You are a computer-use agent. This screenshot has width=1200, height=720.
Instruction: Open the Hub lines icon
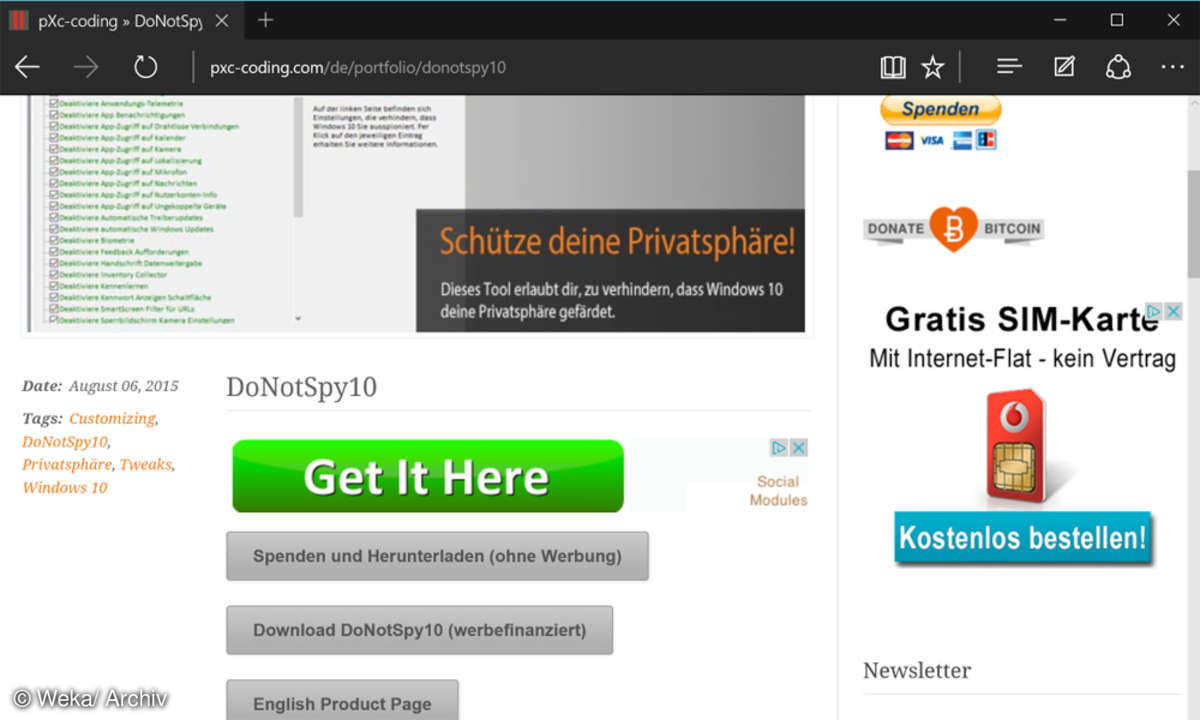(1009, 67)
